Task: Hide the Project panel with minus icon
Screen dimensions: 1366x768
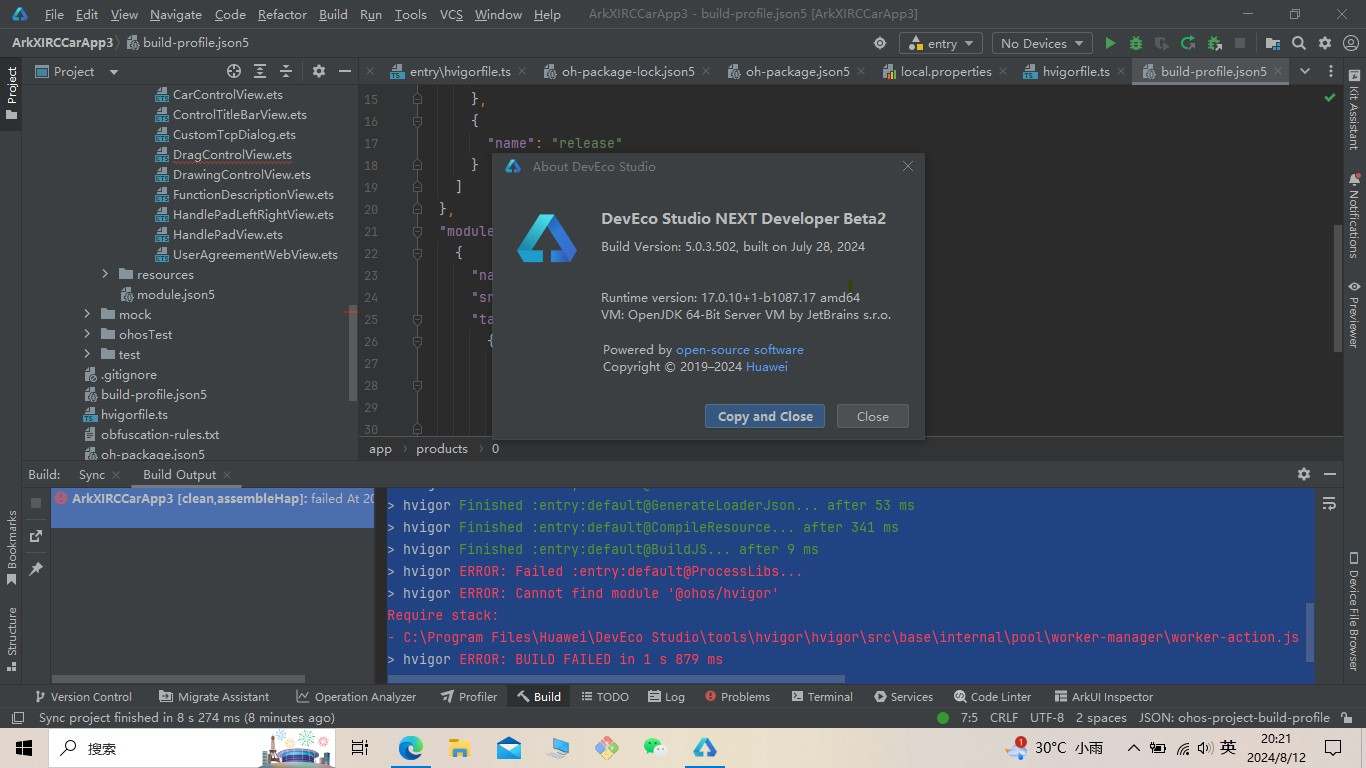Action: 345,71
